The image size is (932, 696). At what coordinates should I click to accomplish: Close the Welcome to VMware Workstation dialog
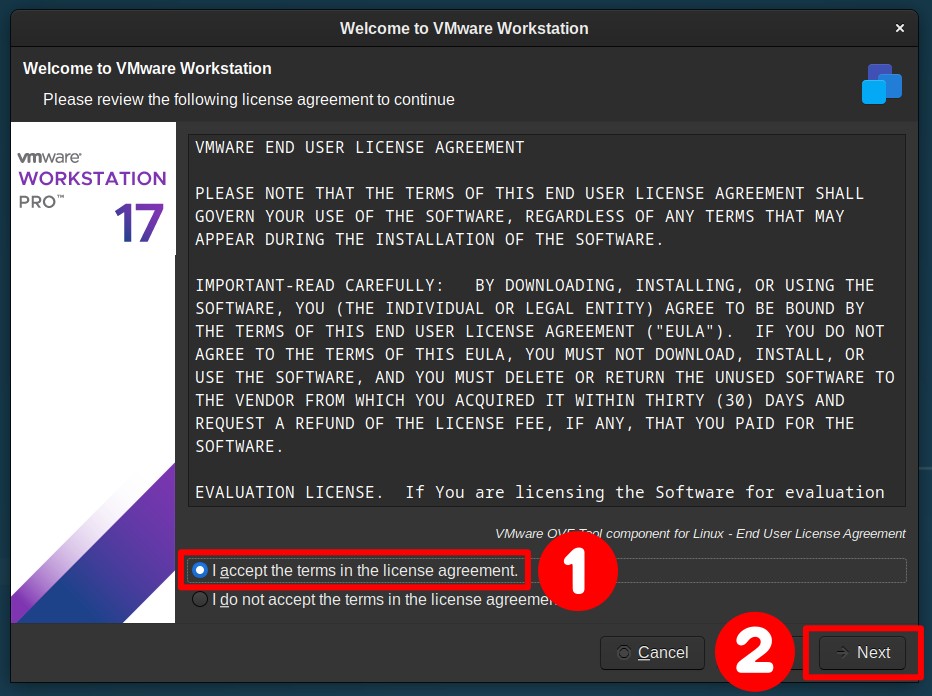[900, 28]
